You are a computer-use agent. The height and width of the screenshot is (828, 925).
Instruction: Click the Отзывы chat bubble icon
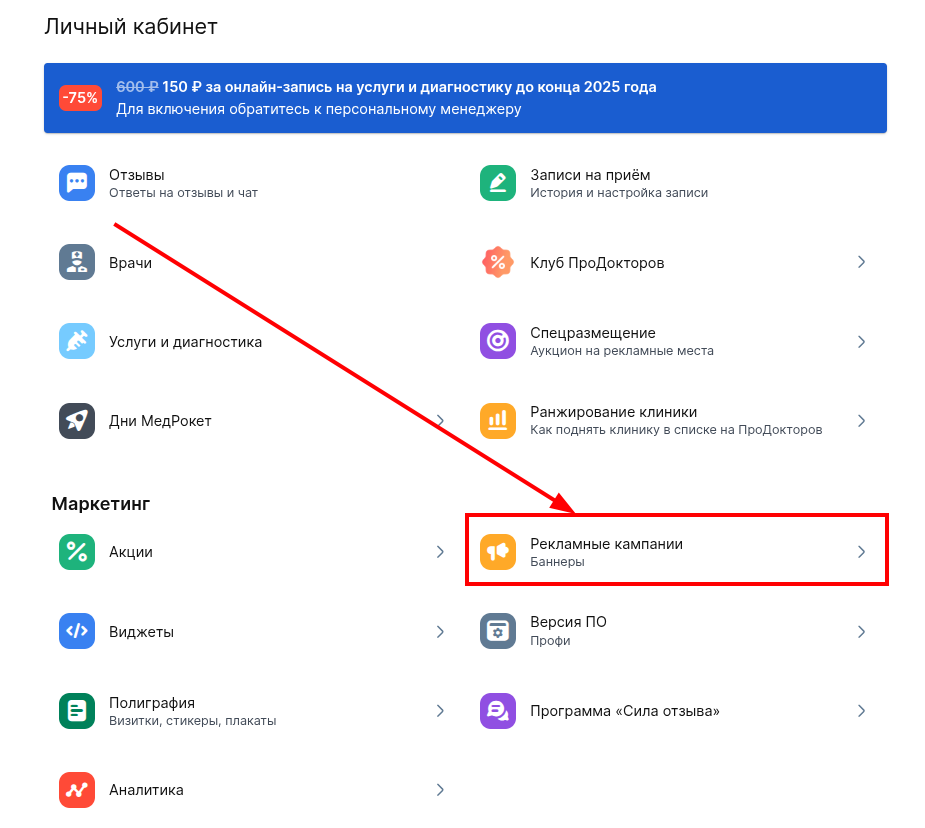77,183
